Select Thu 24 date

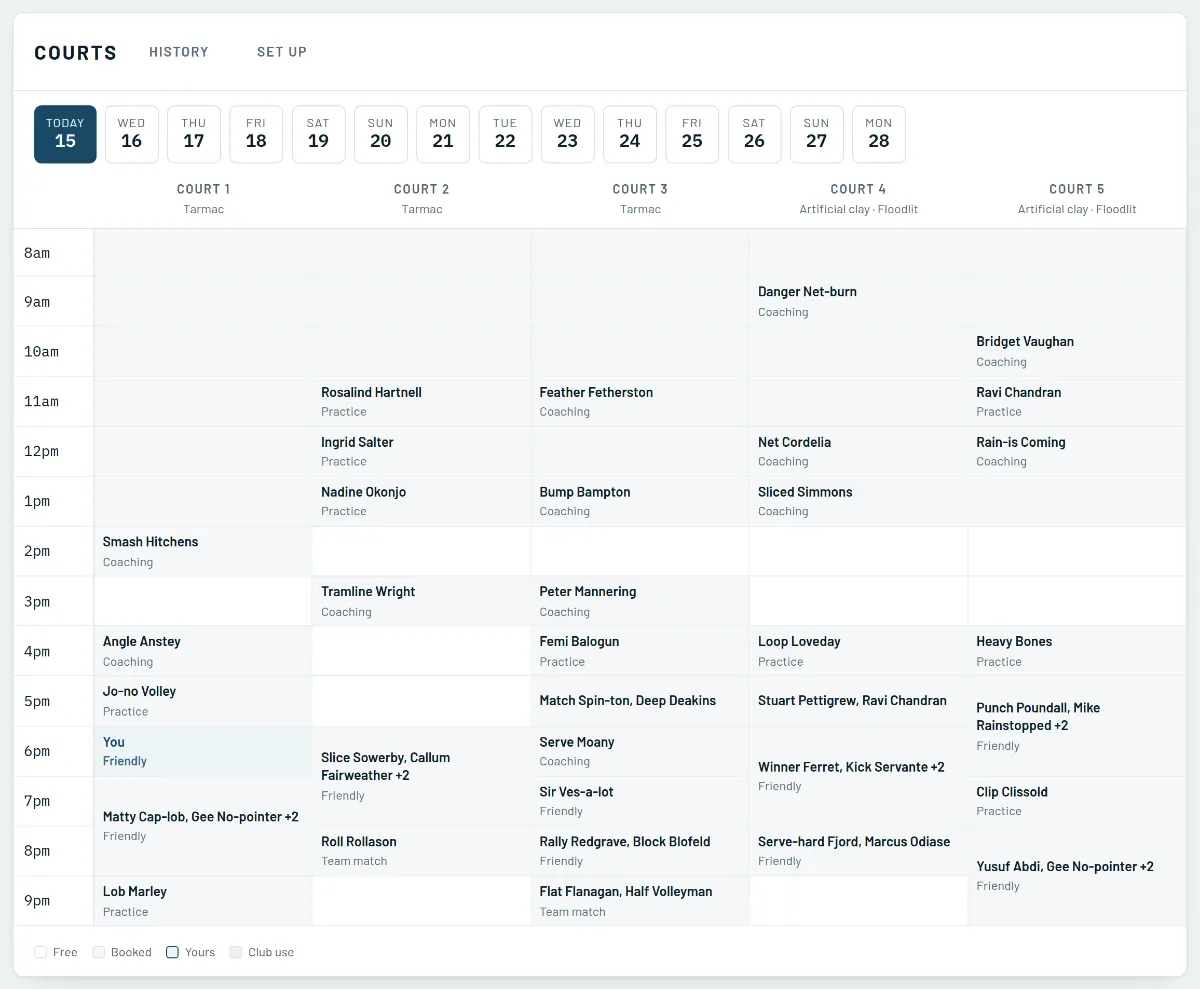pyautogui.click(x=630, y=134)
